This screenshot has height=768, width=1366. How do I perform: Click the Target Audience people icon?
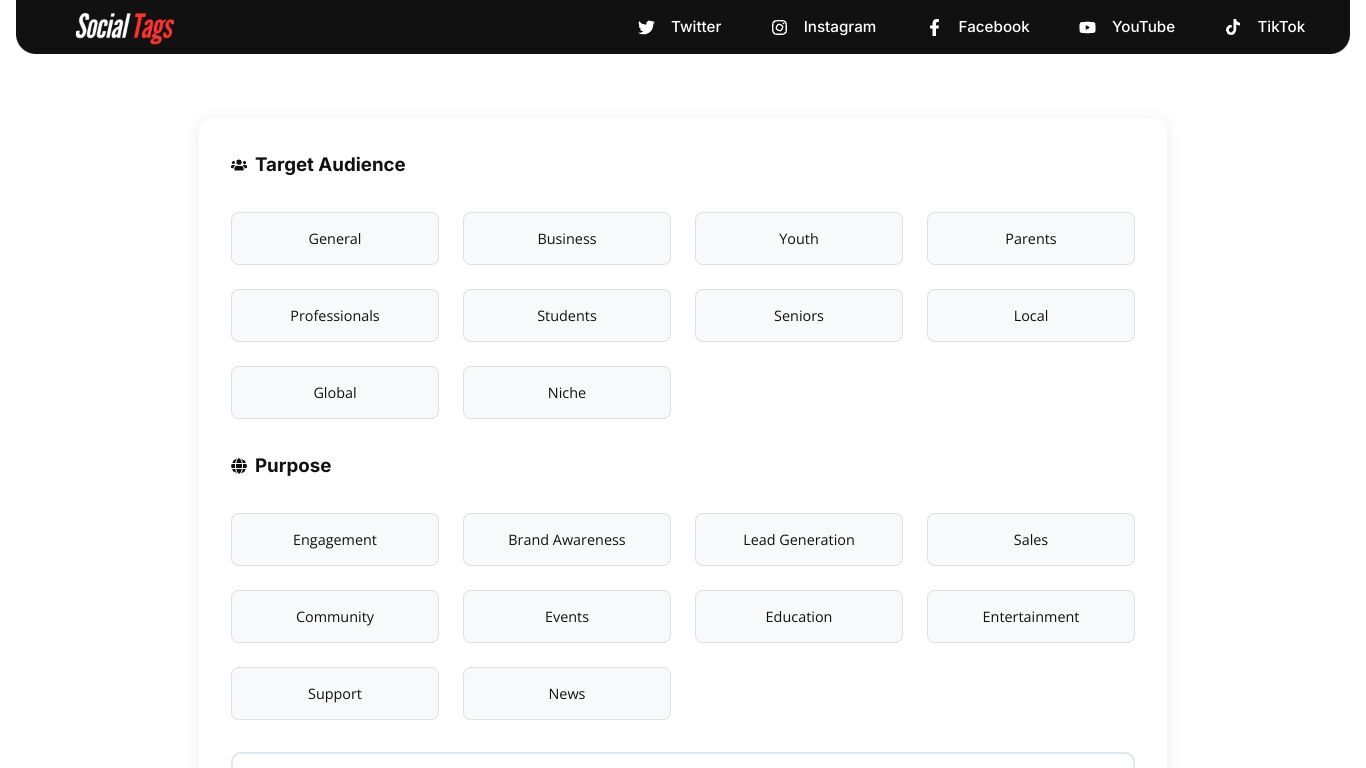[239, 165]
